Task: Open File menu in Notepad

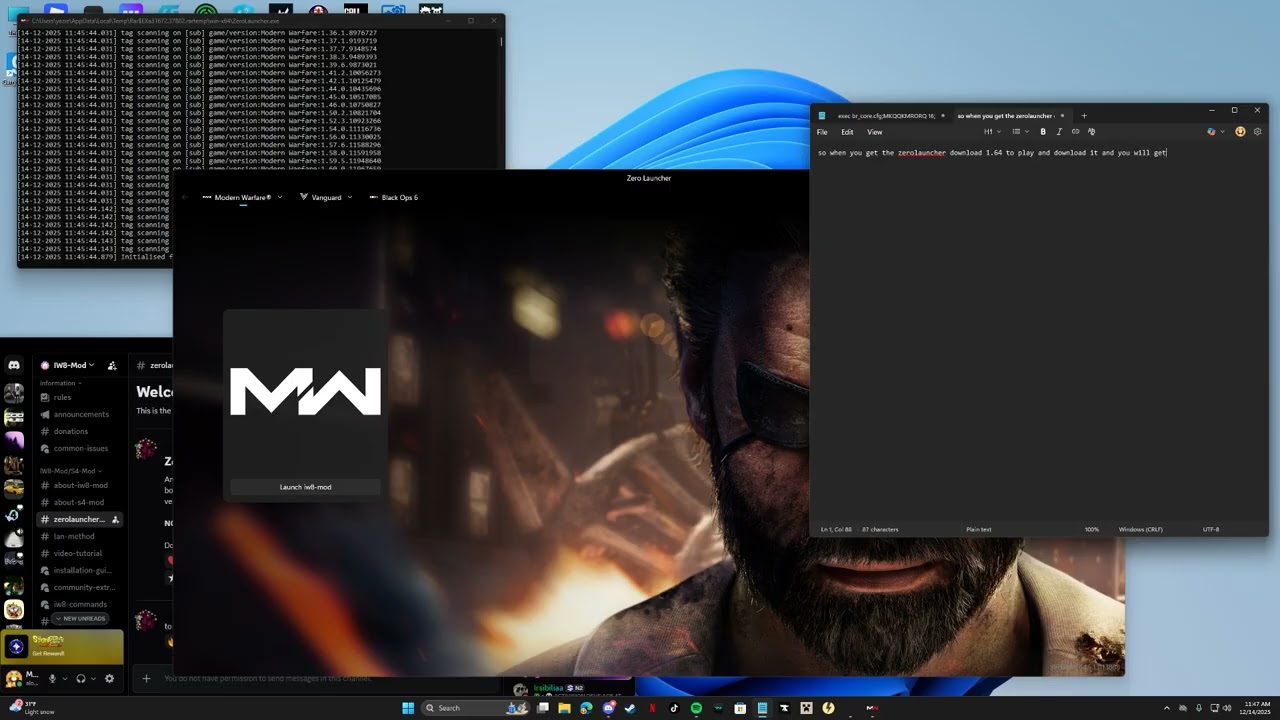Action: (822, 132)
